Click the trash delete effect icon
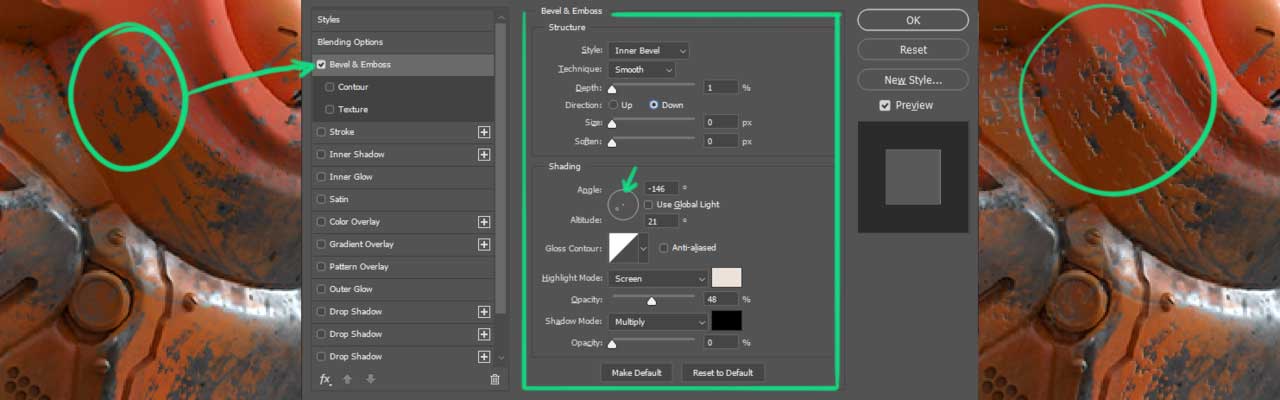This screenshot has width=1280, height=400. (x=494, y=380)
